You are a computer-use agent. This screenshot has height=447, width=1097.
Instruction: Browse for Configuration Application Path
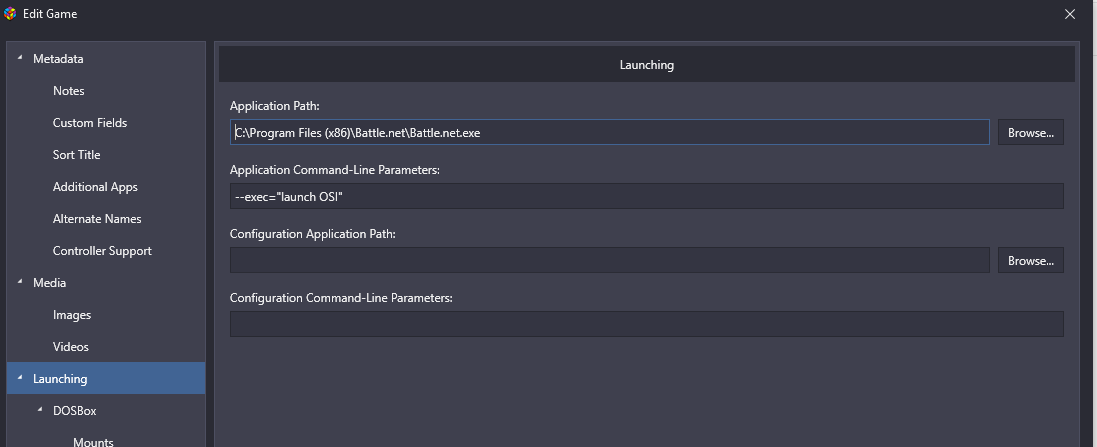pyautogui.click(x=1031, y=260)
